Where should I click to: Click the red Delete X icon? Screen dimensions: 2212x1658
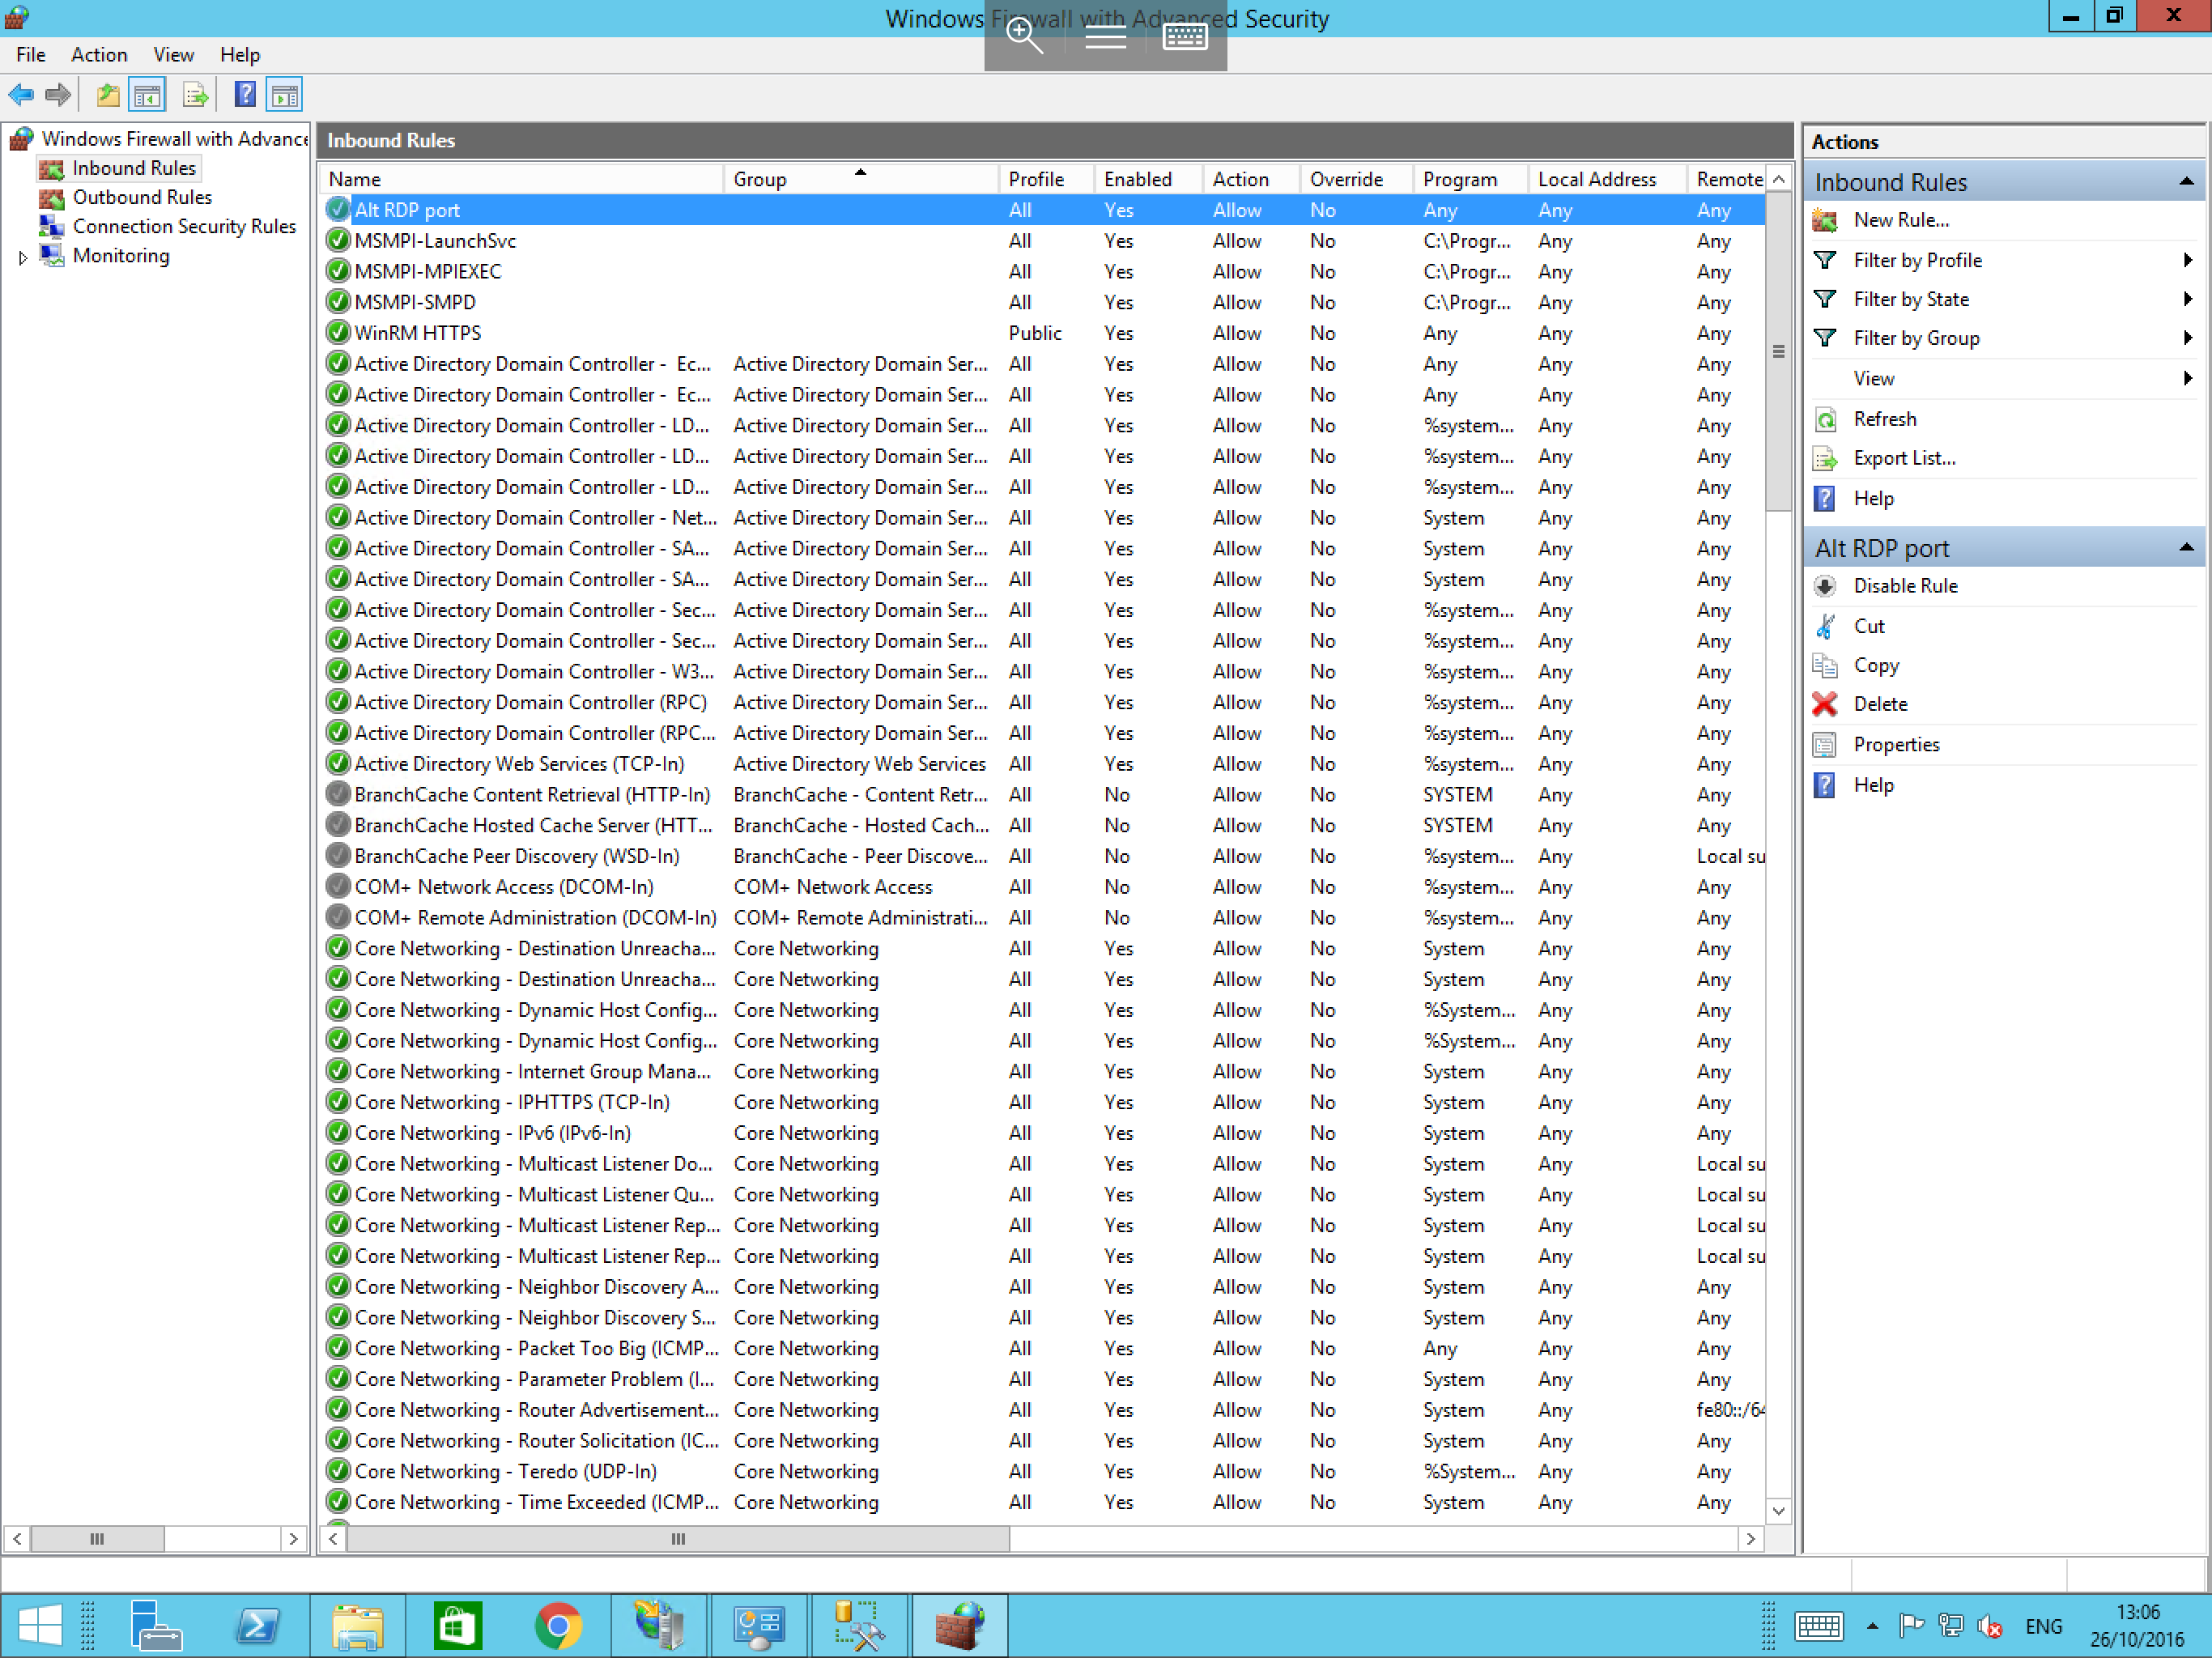(x=1825, y=705)
